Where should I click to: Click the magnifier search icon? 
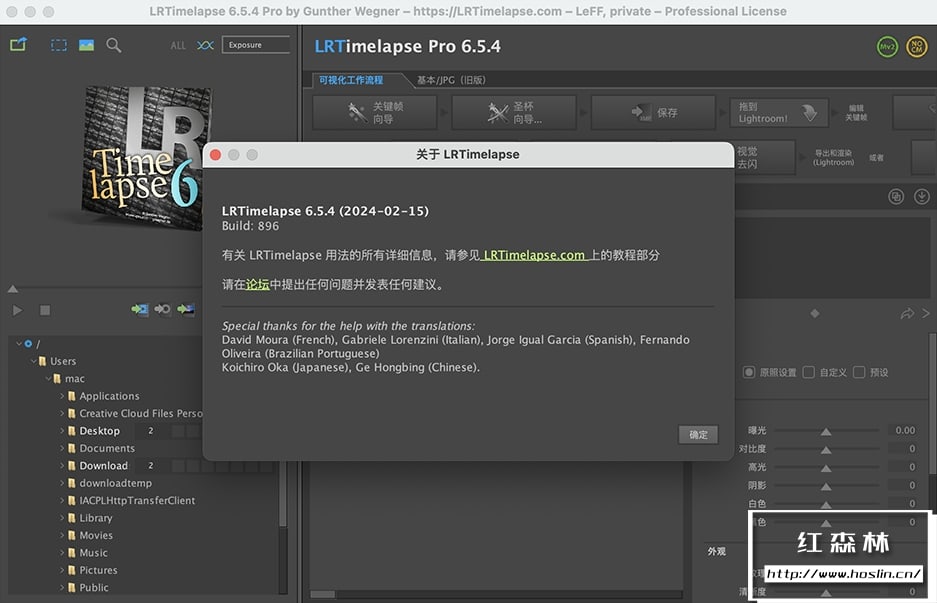coord(113,45)
